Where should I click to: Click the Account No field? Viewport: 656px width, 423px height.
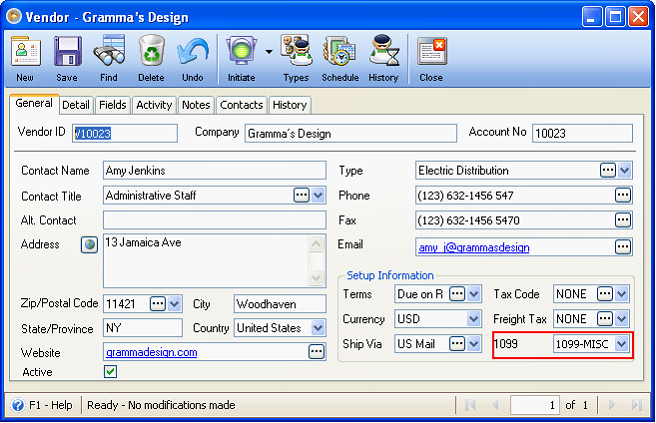582,133
